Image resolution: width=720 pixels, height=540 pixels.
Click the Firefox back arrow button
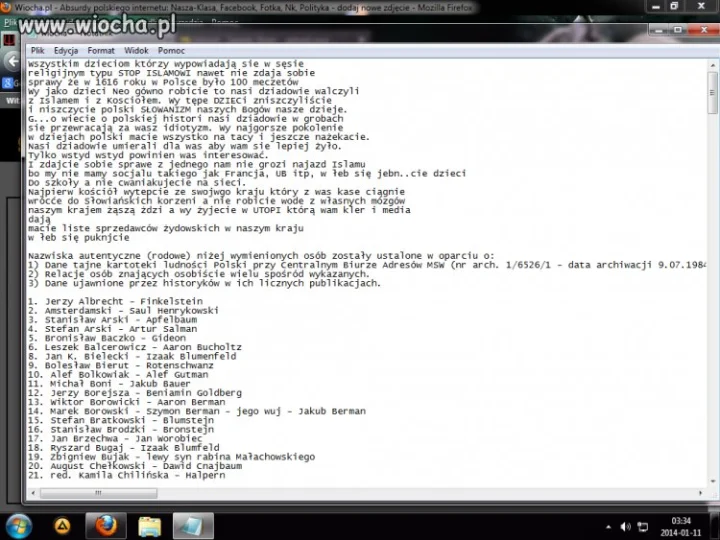click(x=12, y=61)
